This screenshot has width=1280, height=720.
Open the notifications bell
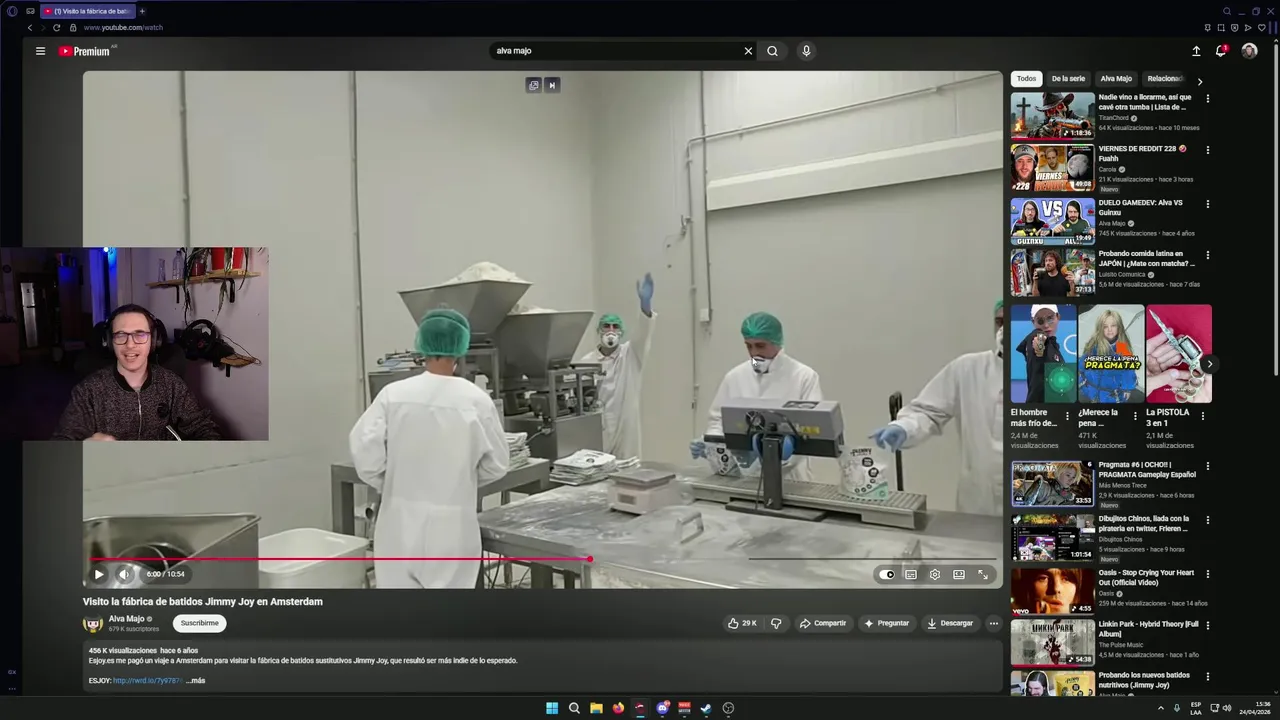click(1221, 51)
